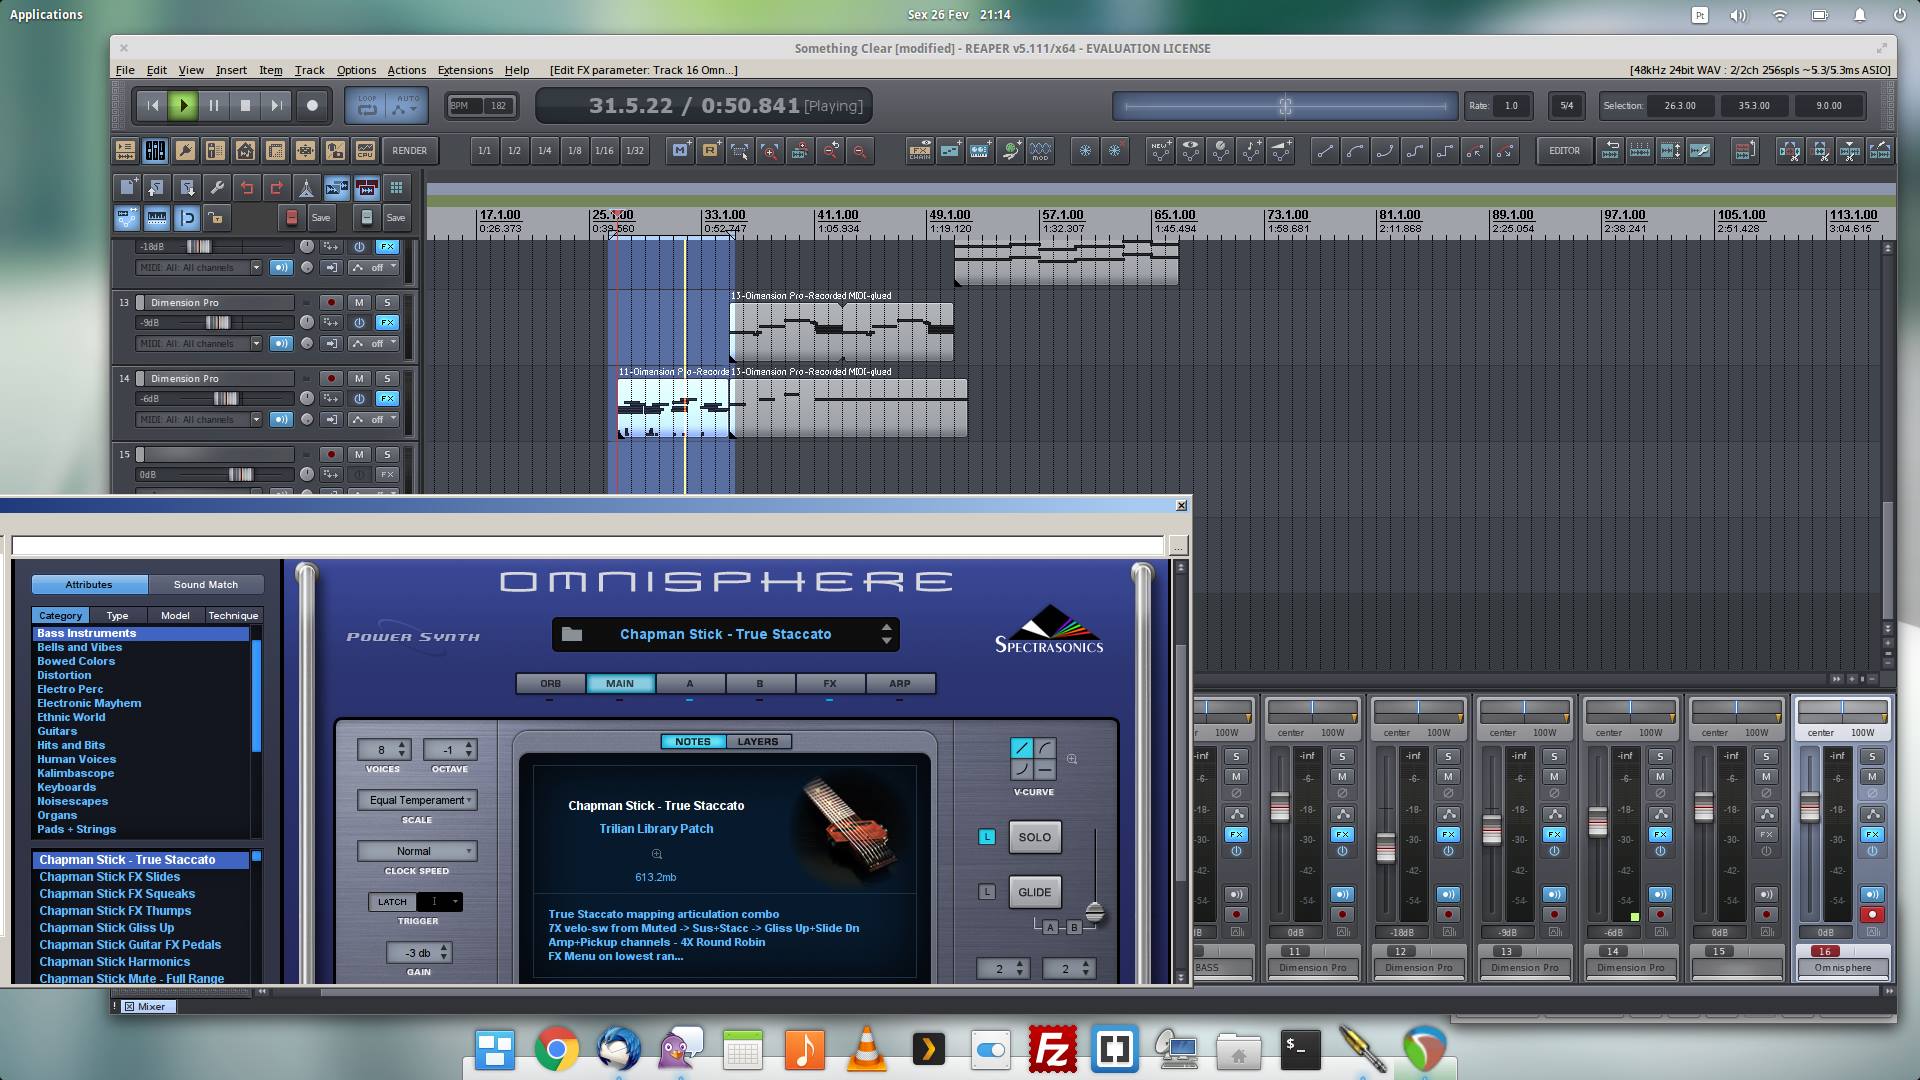Pause playback in the transport bar

coord(214,105)
